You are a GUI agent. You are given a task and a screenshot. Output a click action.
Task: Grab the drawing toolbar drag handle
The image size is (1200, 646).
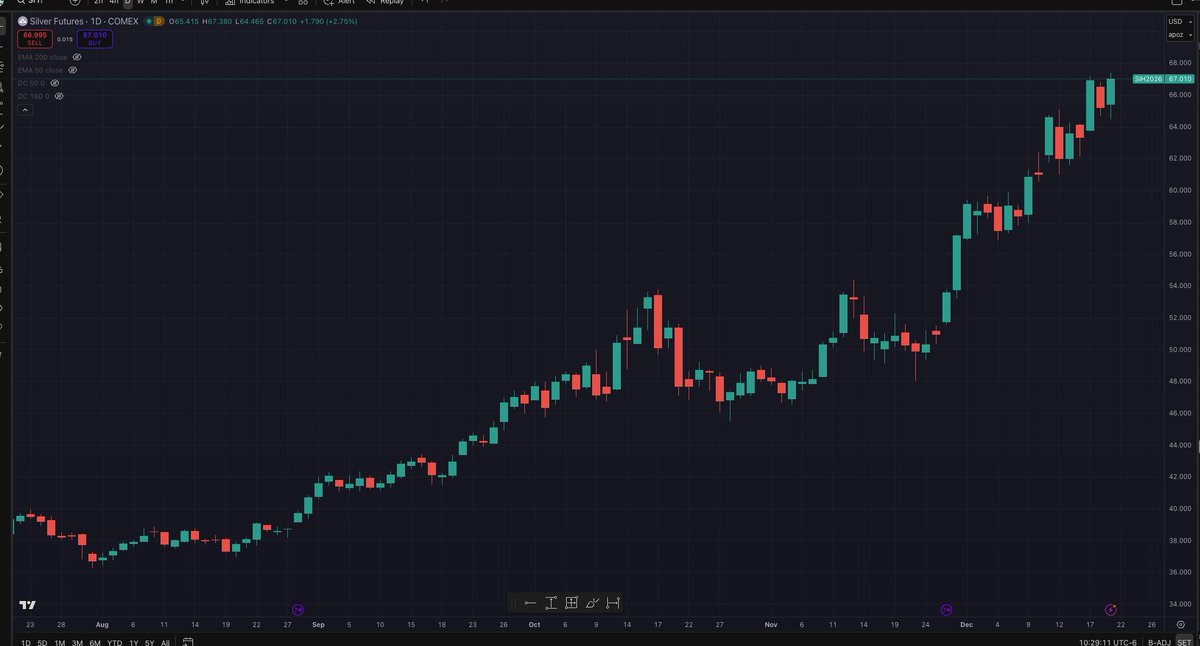(x=514, y=603)
